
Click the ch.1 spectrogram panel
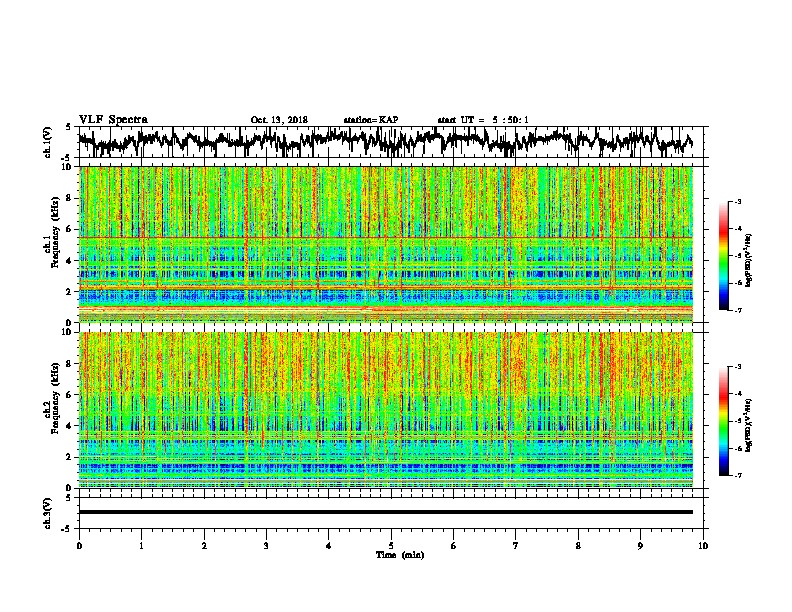(x=386, y=244)
